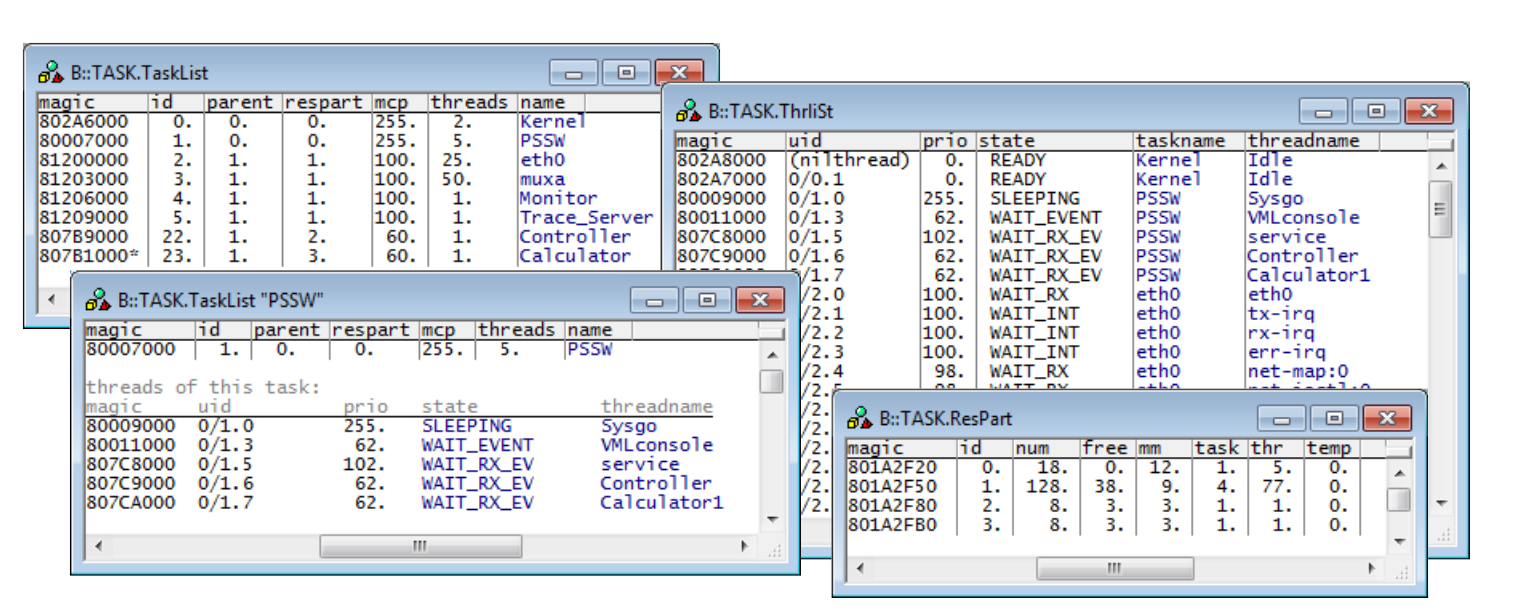This screenshot has height=616, width=1516.
Task: Click right scroll arrow in TASK.TaskList "PSSW"
Action: tap(743, 547)
